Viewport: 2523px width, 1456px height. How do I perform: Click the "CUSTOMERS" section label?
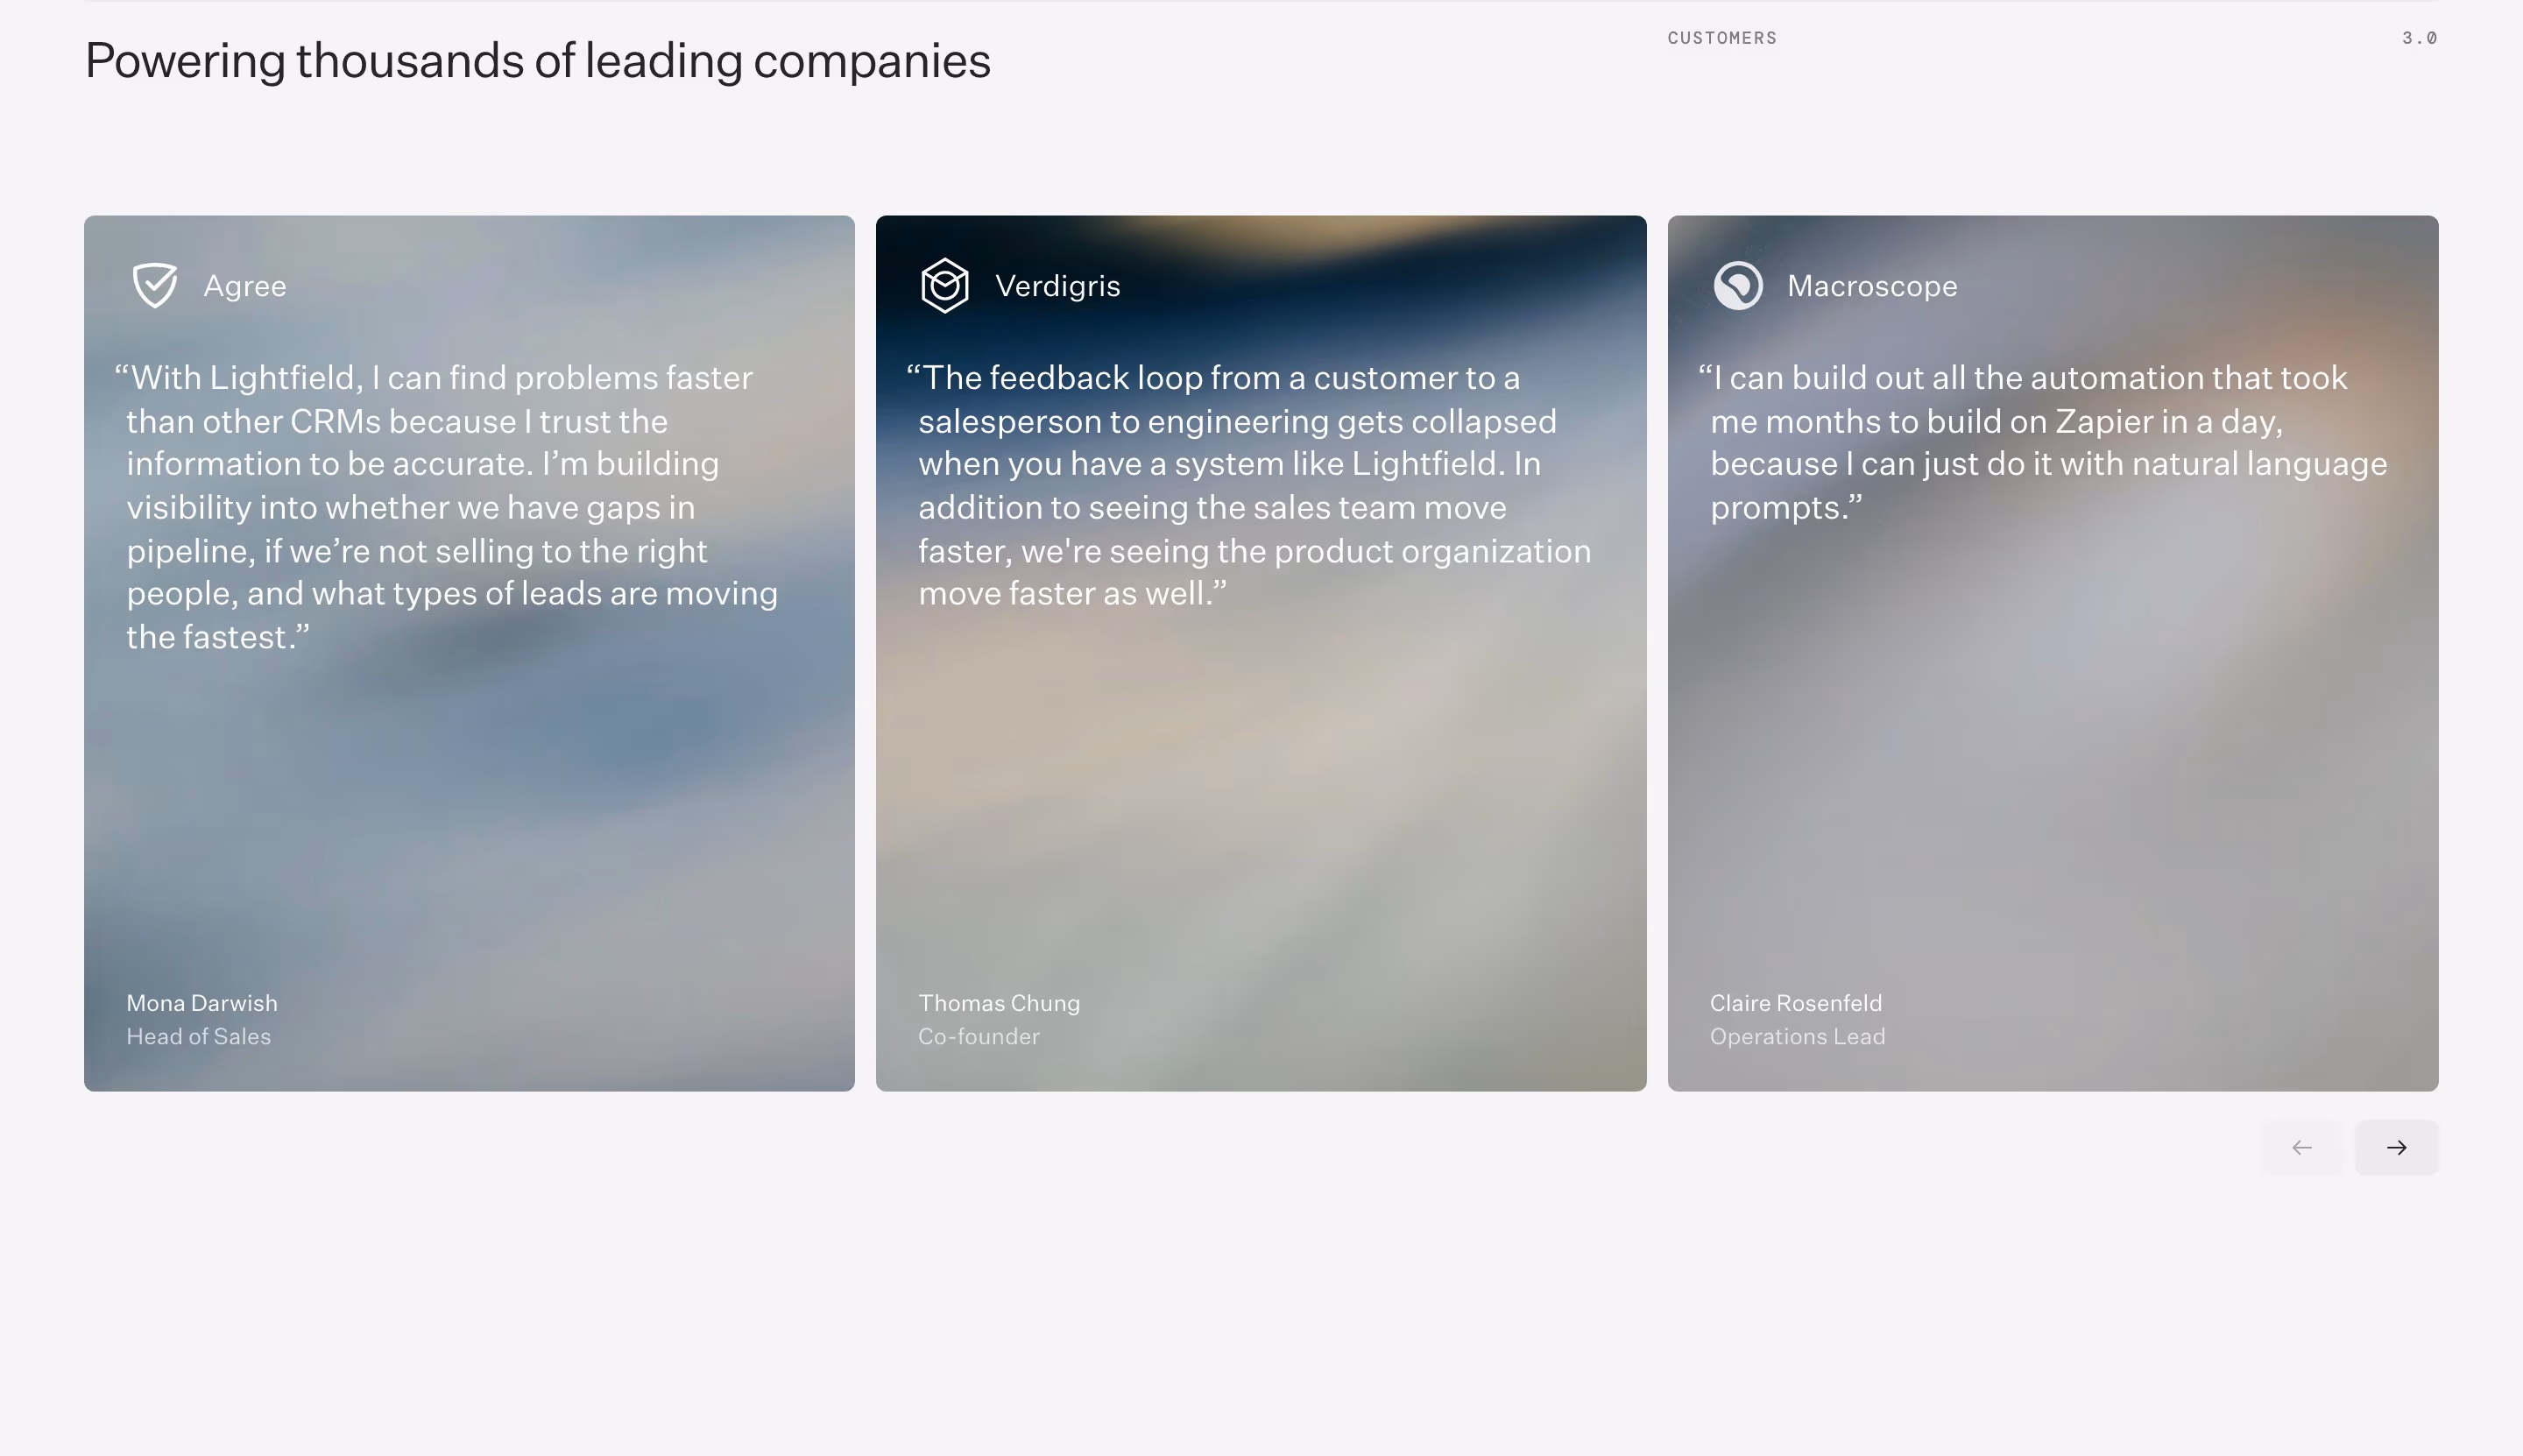1722,38
